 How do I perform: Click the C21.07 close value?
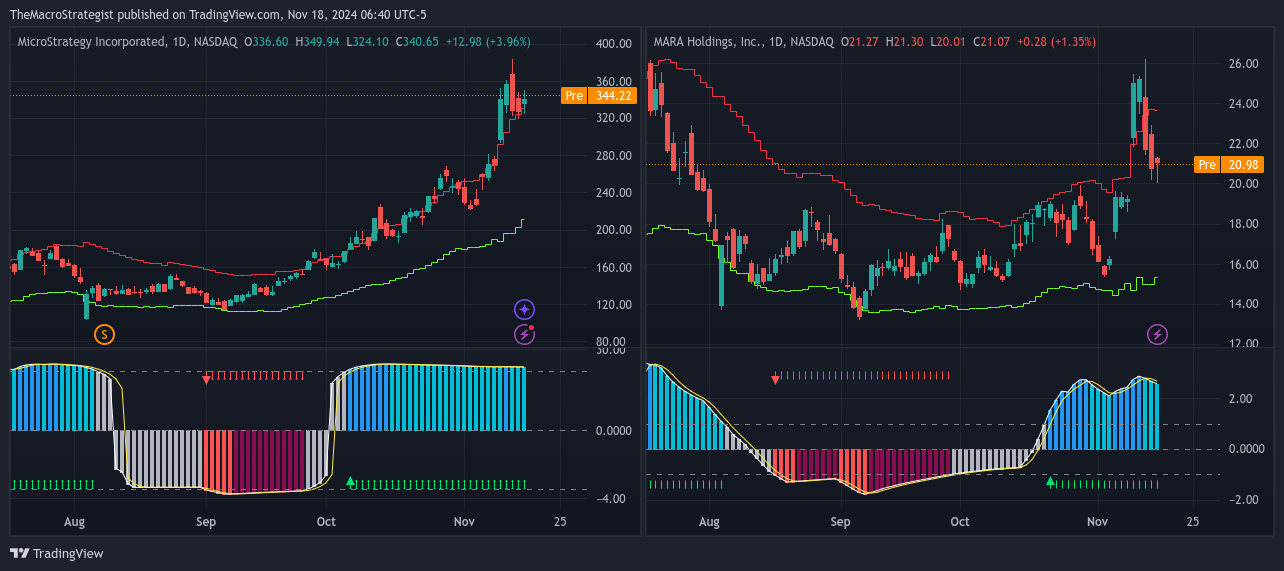(x=993, y=42)
